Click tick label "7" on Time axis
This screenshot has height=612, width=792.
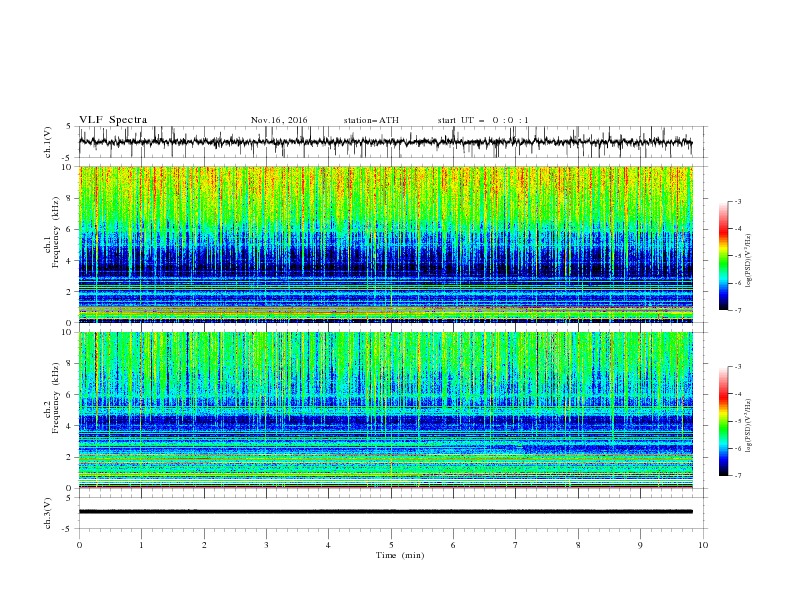point(516,545)
